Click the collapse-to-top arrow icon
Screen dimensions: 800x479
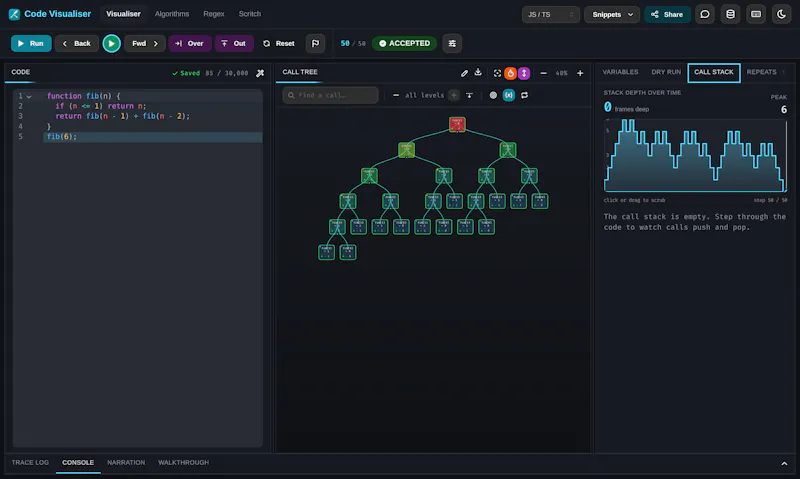click(469, 95)
